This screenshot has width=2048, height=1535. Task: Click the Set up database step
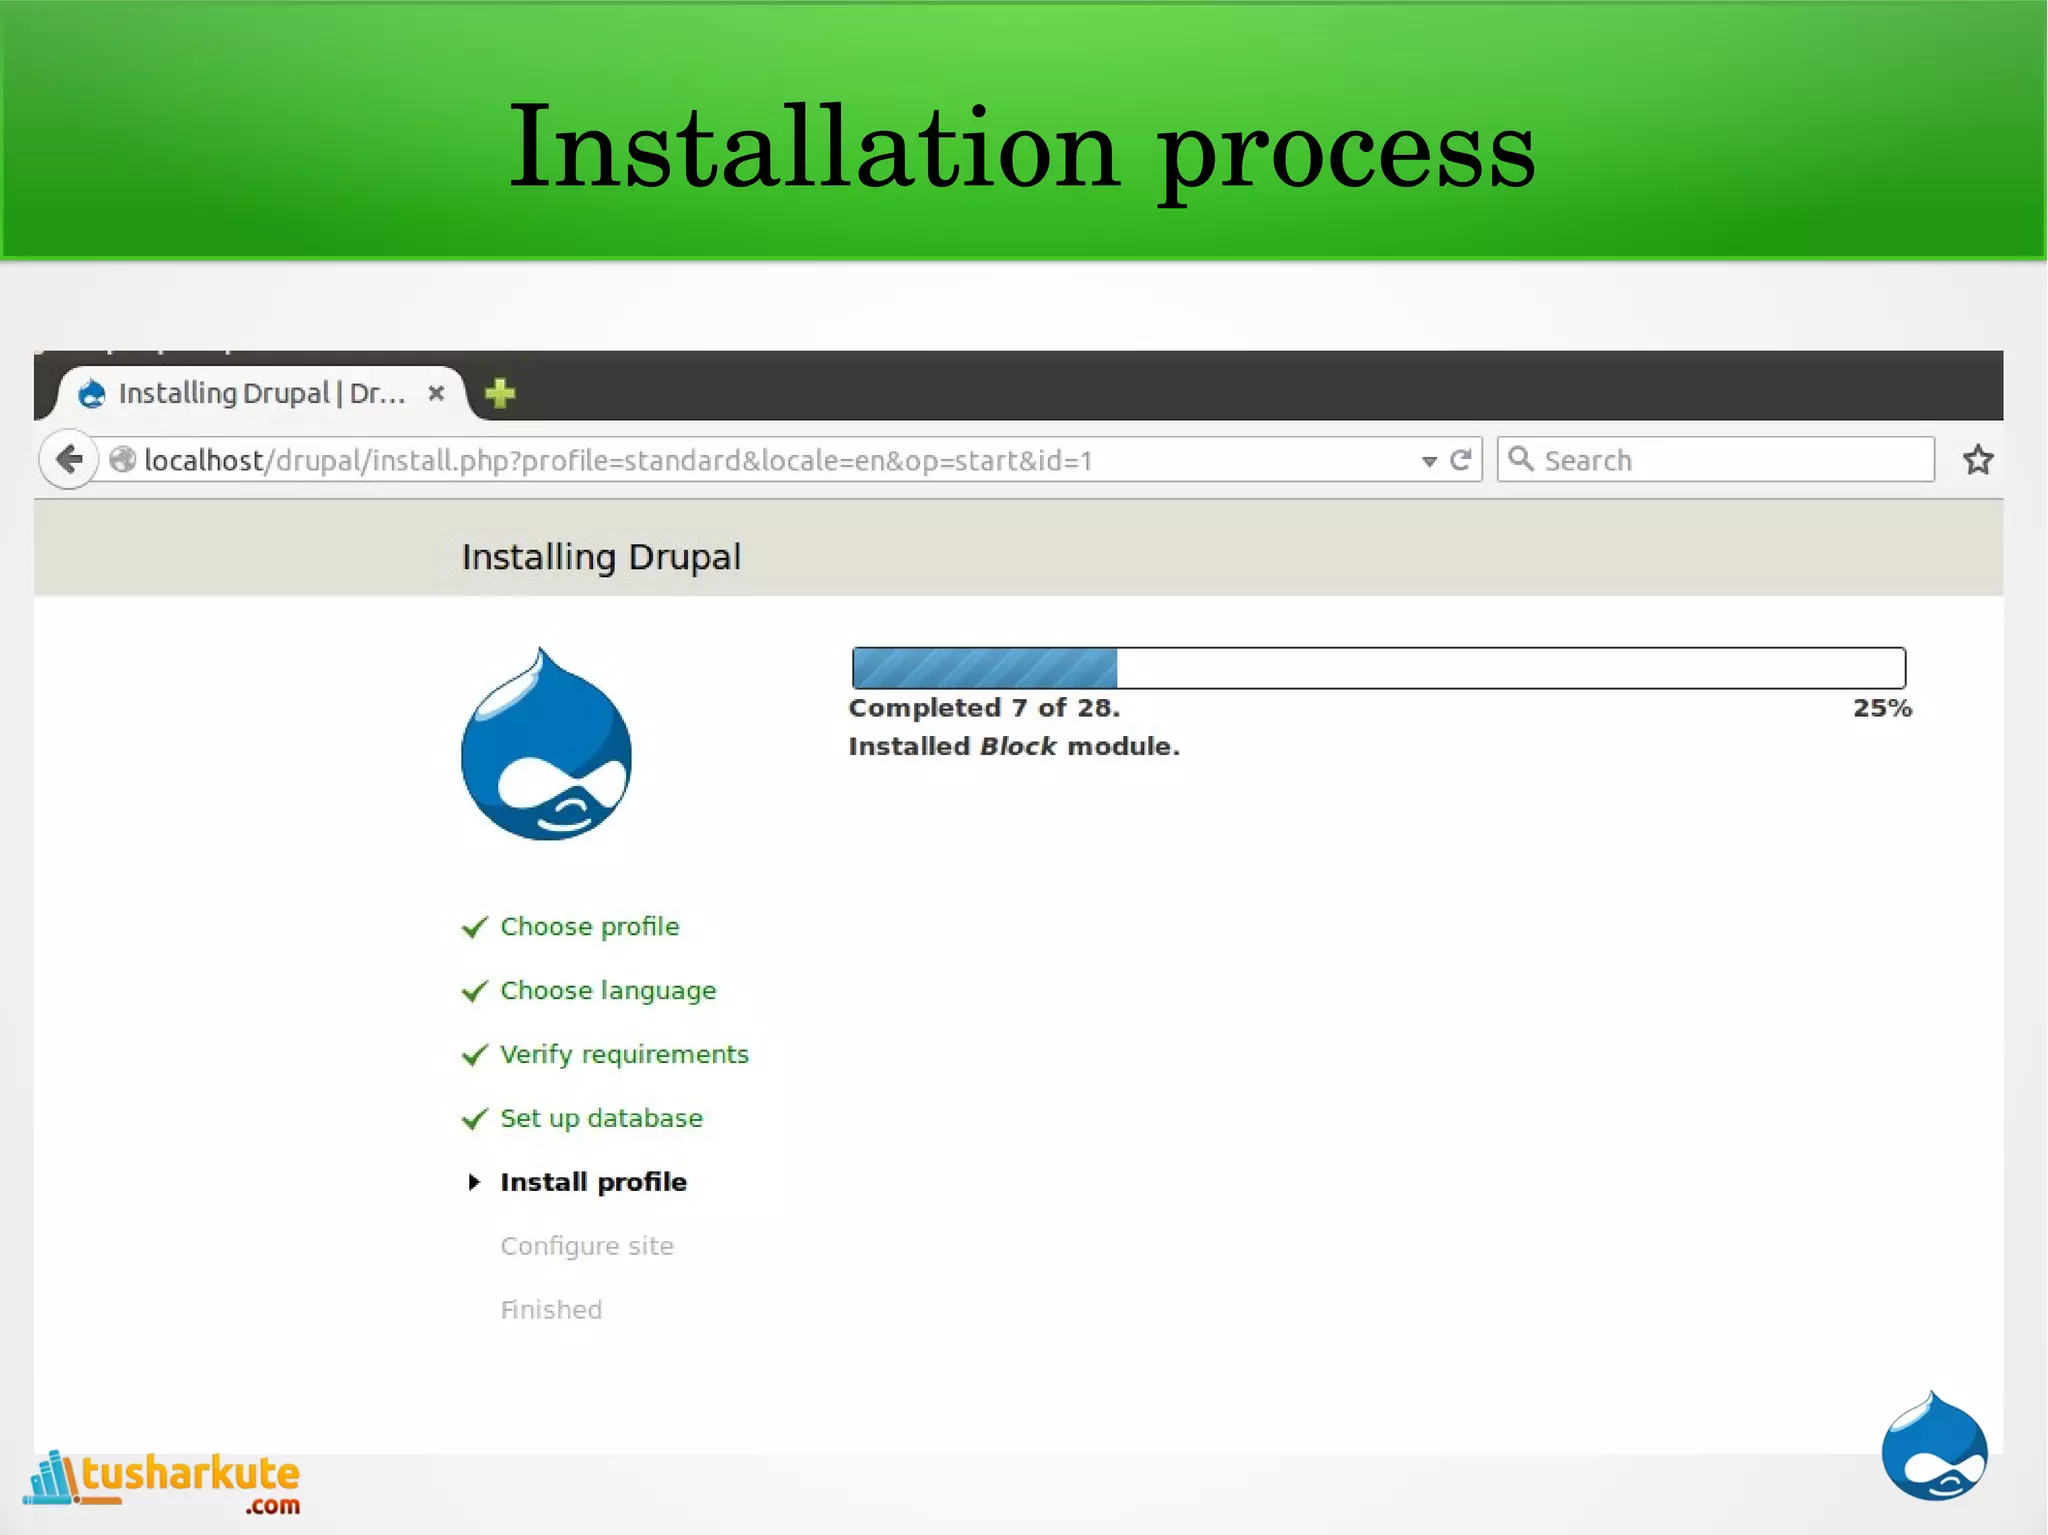(x=601, y=1119)
